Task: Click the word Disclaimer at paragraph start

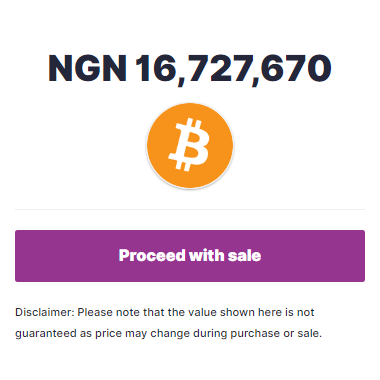Action: click(x=45, y=312)
